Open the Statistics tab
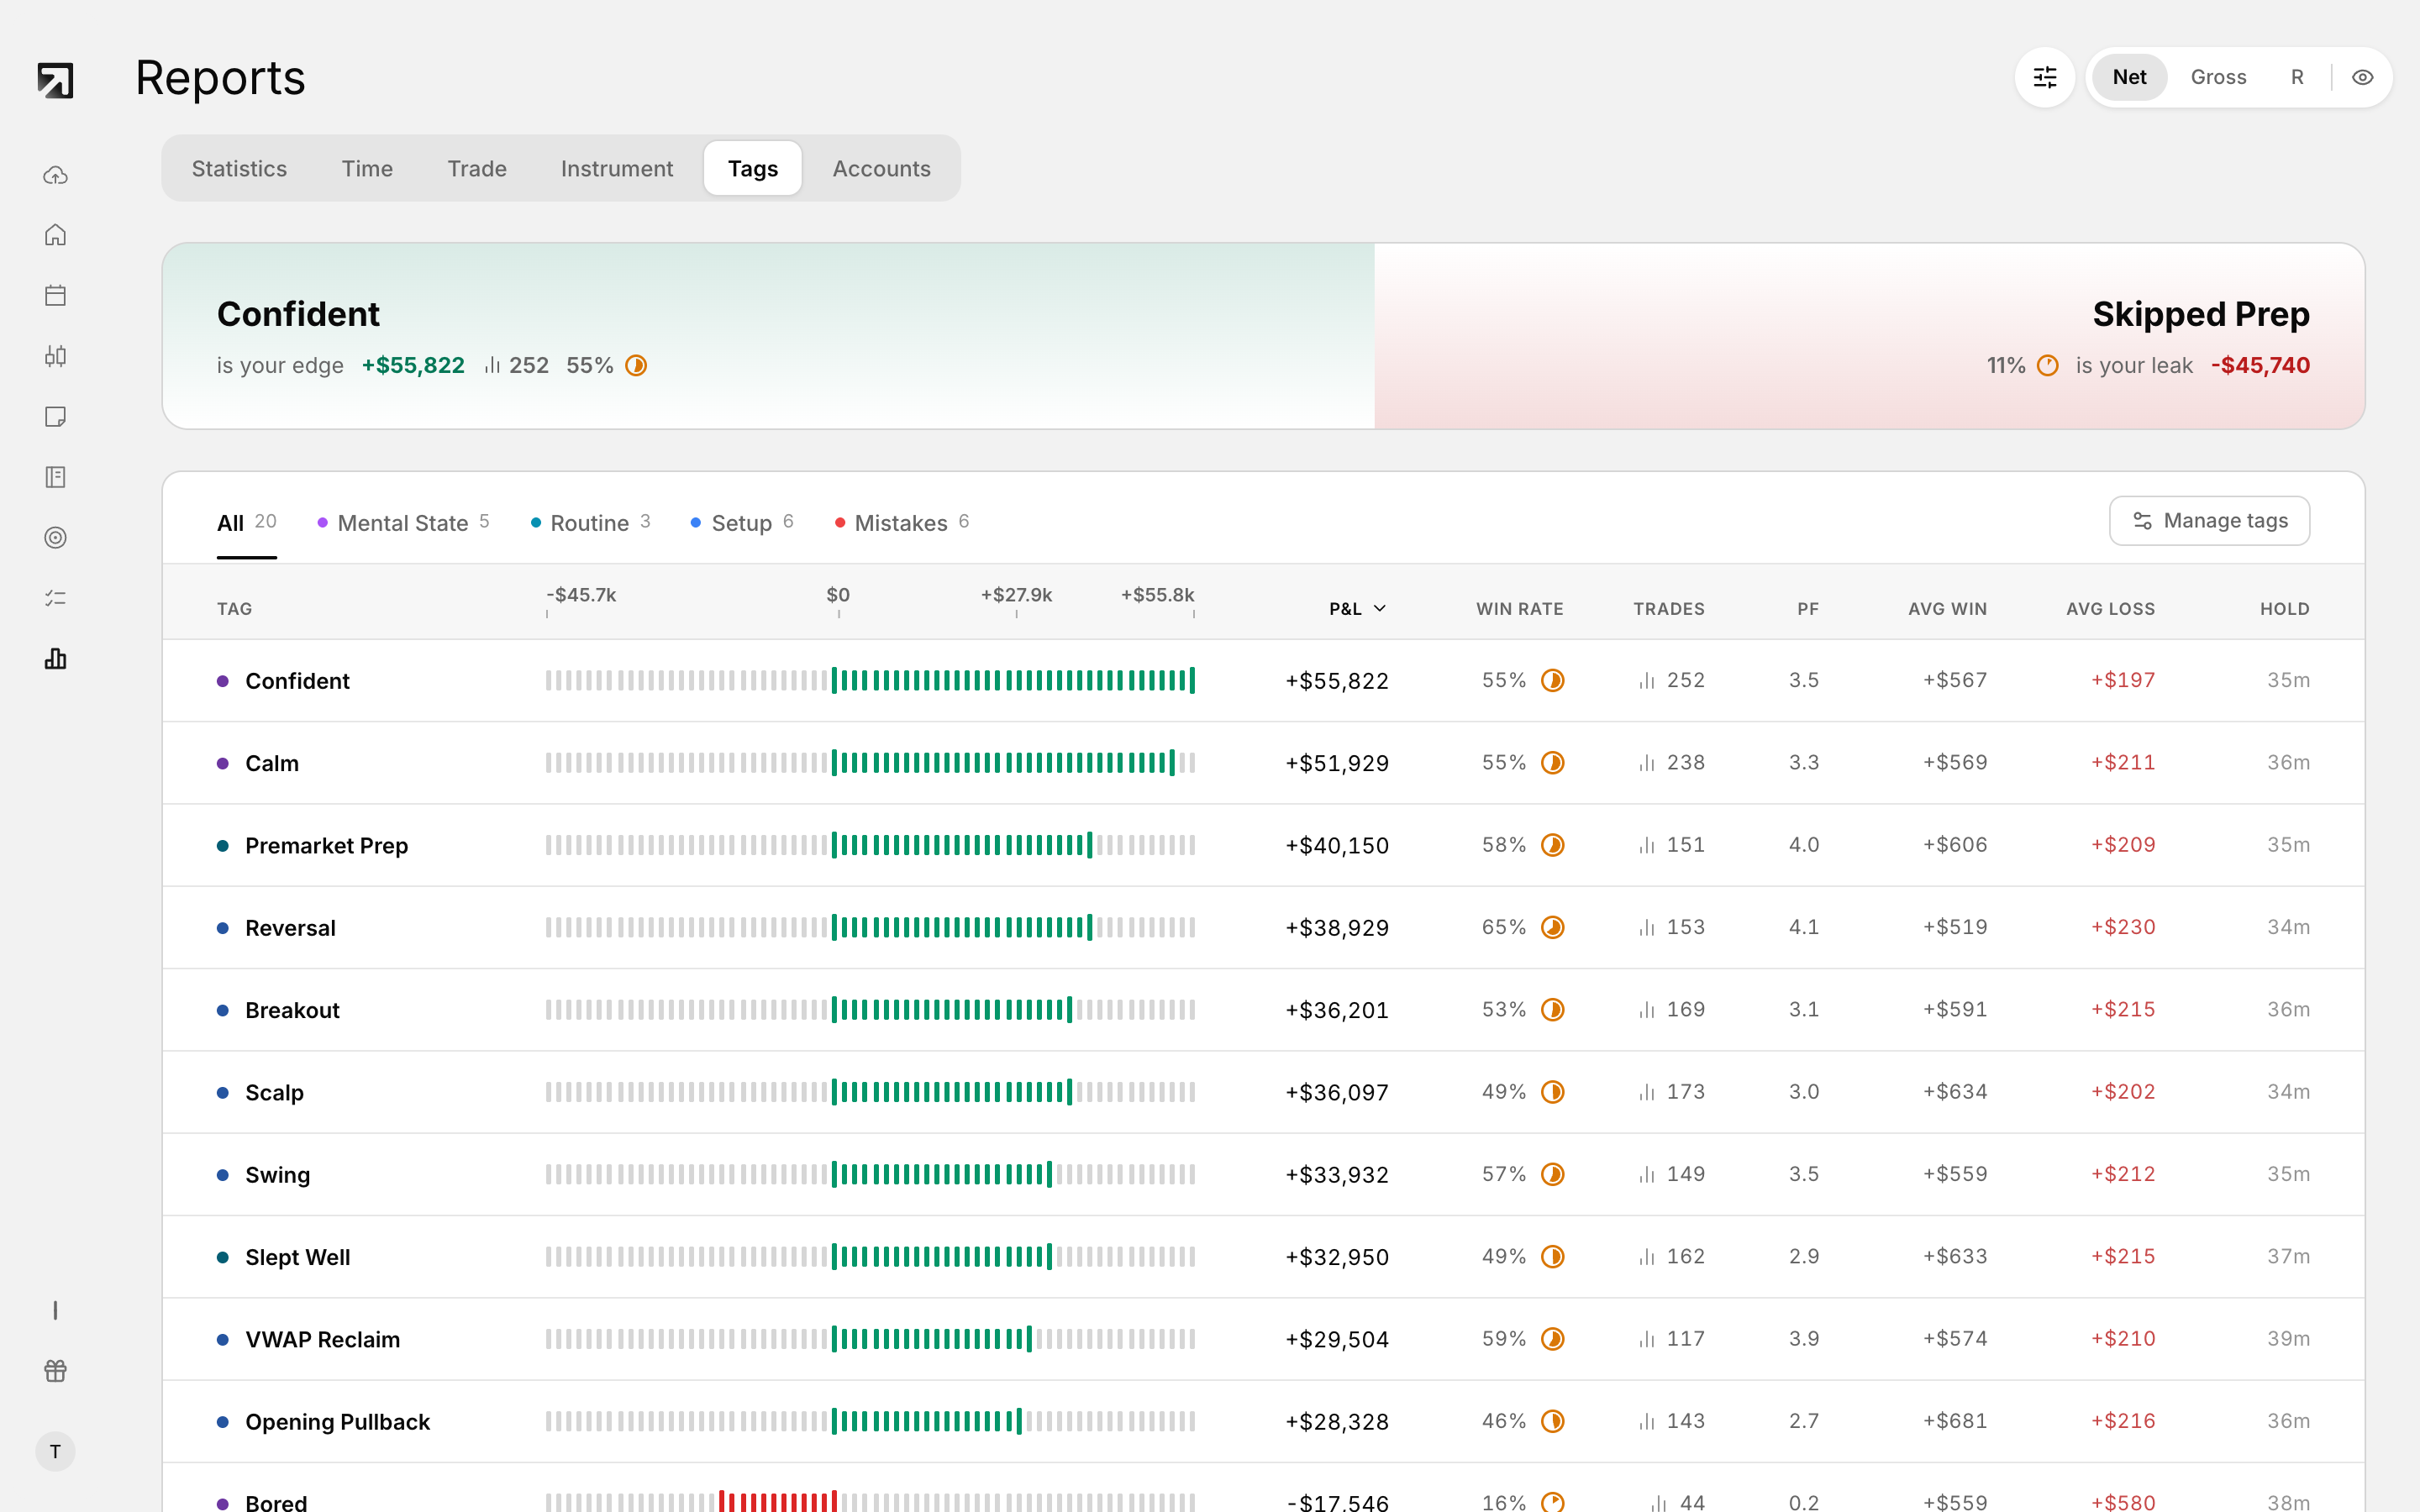The width and height of the screenshot is (2420, 1512). 239,168
